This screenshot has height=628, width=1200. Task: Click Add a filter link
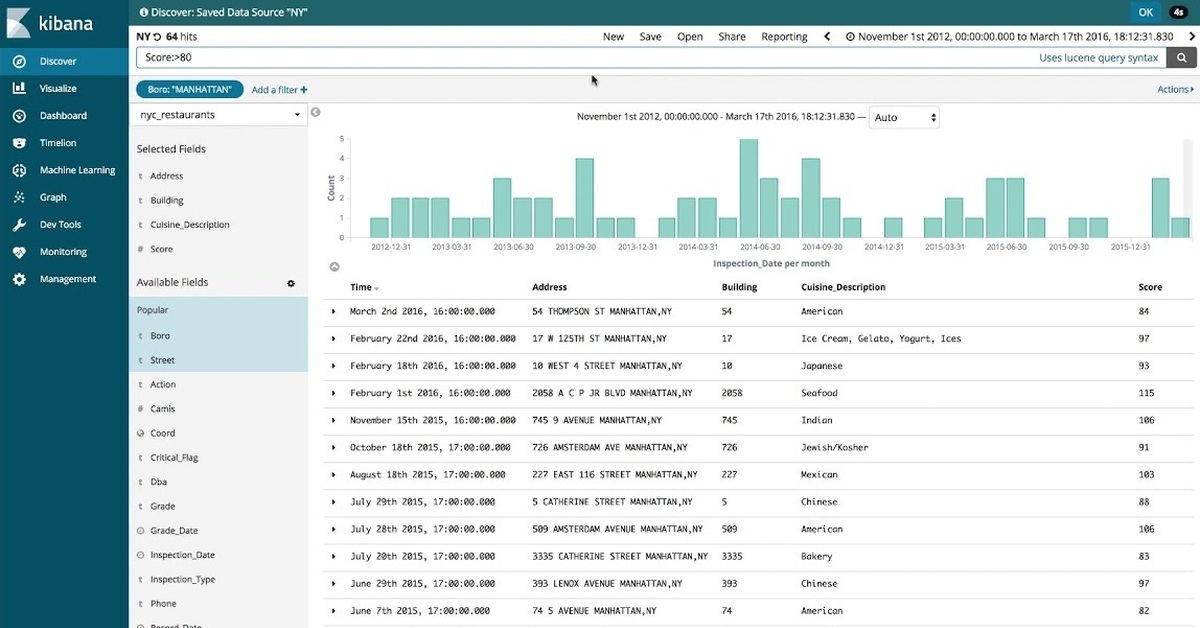tap(278, 89)
